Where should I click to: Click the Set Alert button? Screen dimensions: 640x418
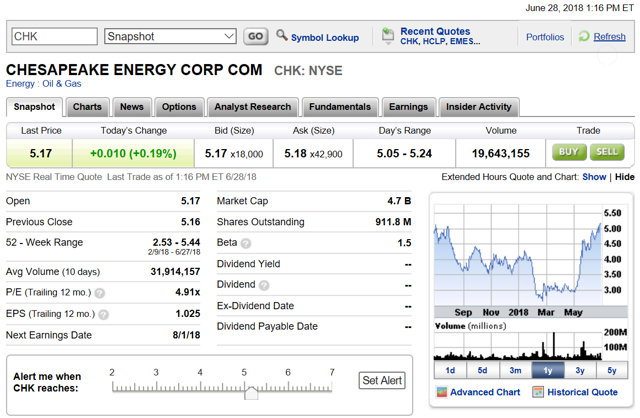382,380
